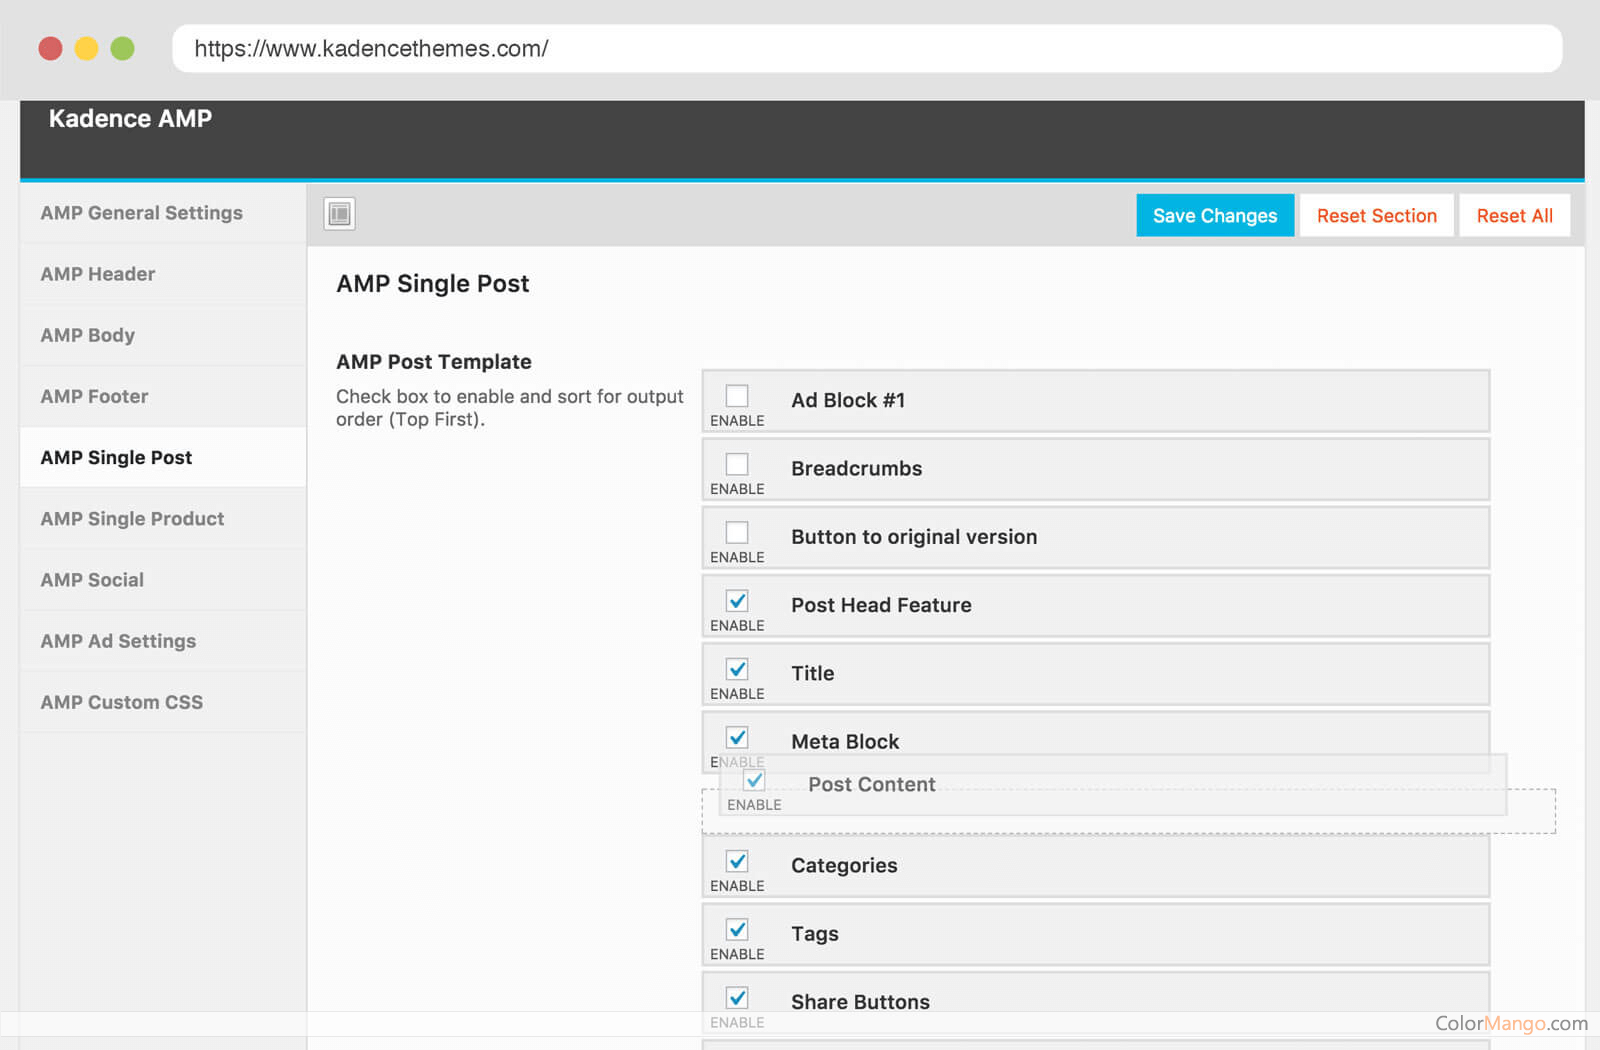The width and height of the screenshot is (1600, 1050).
Task: Disable the Tags checkbox
Action: pyautogui.click(x=737, y=928)
